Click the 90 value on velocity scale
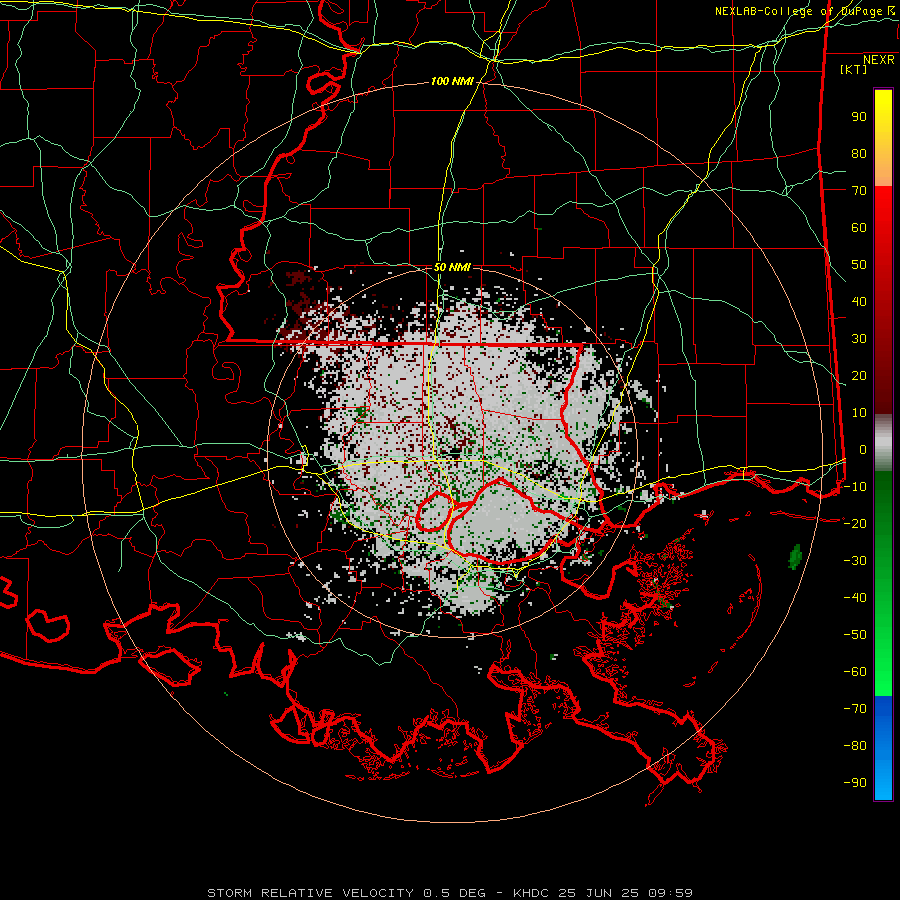Image resolution: width=900 pixels, height=900 pixels. pos(859,117)
